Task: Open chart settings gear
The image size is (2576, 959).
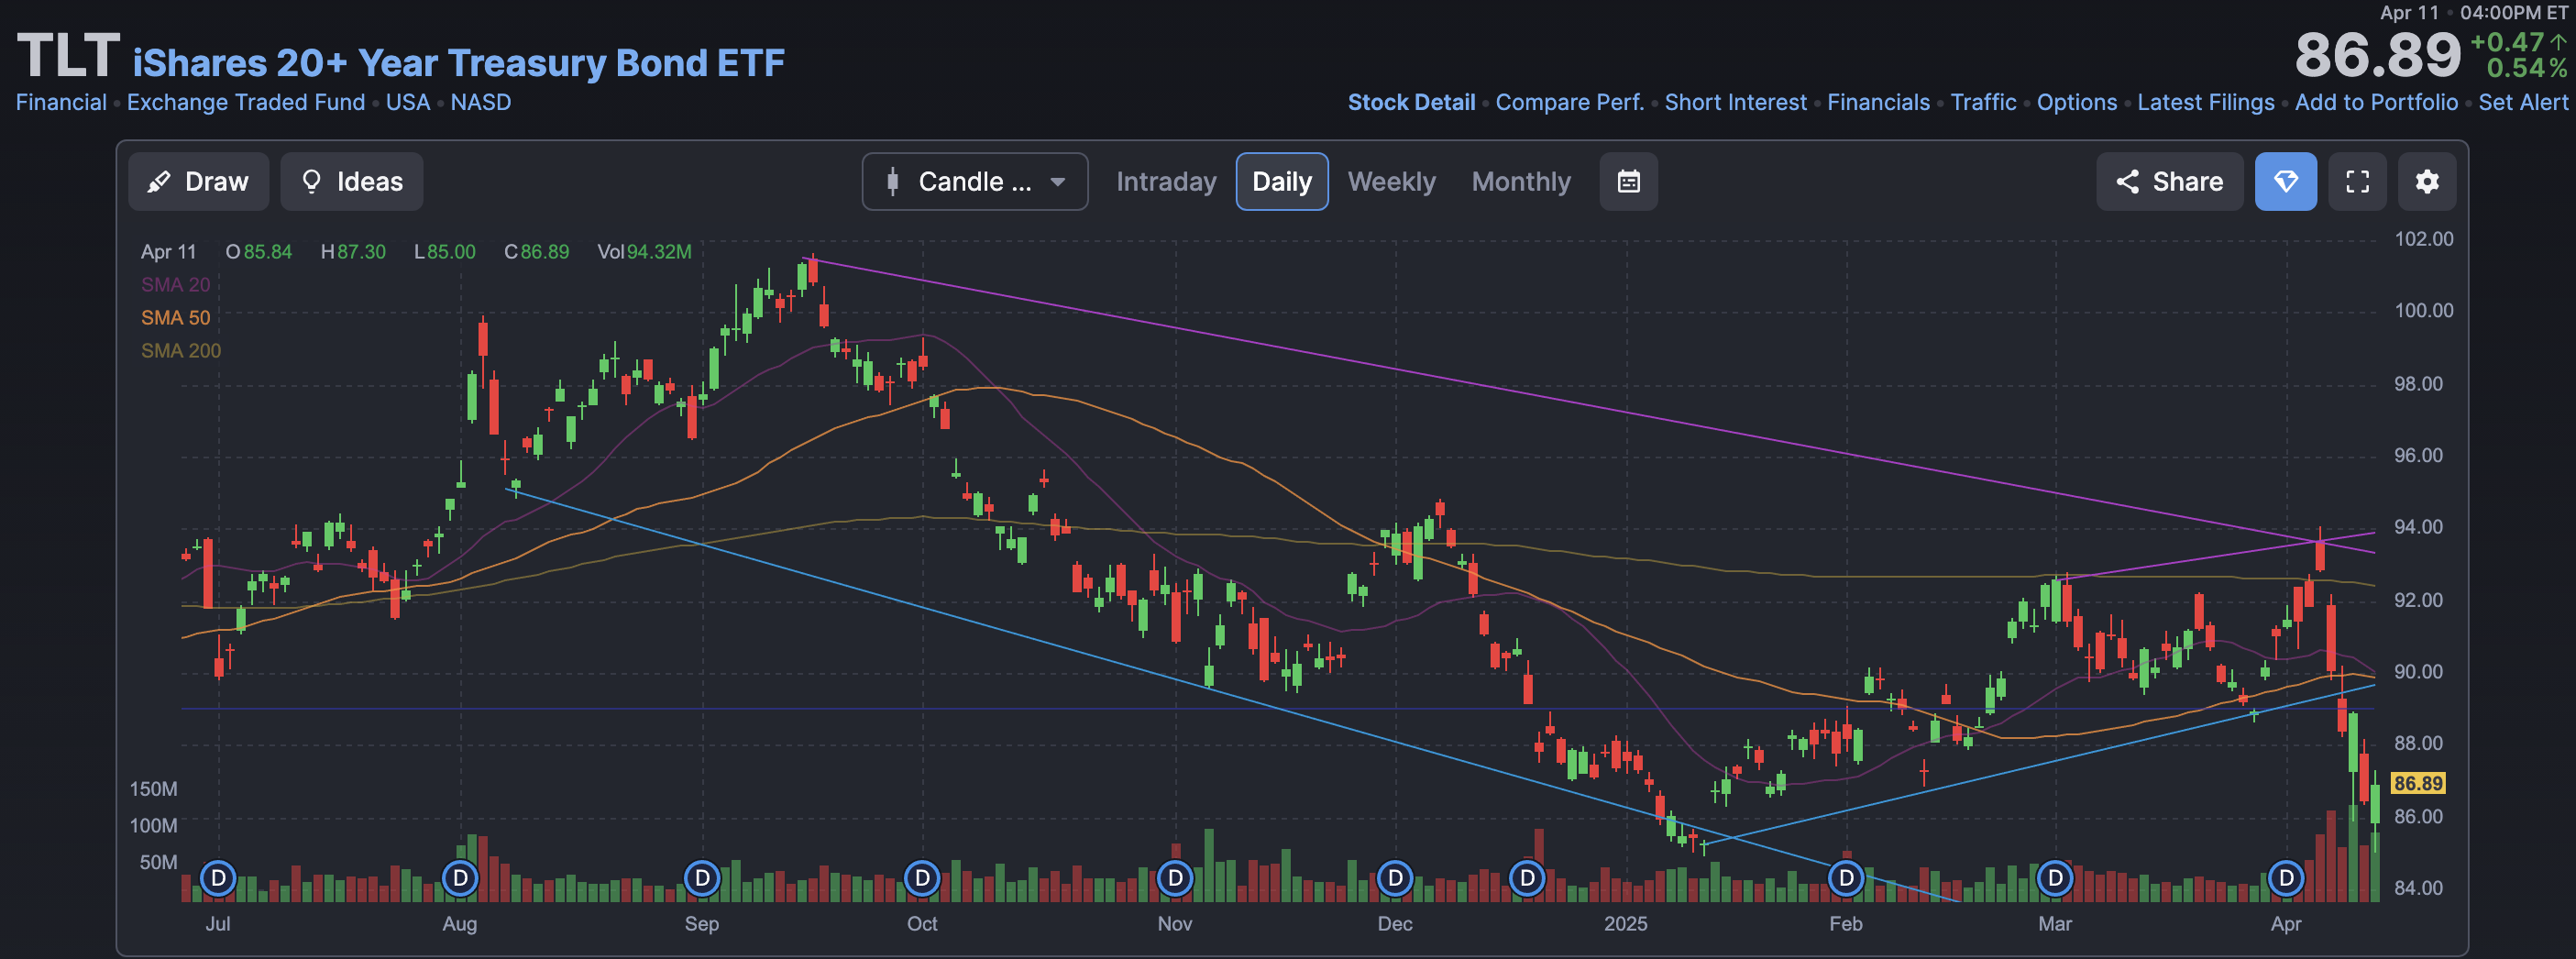Action: click(2427, 182)
